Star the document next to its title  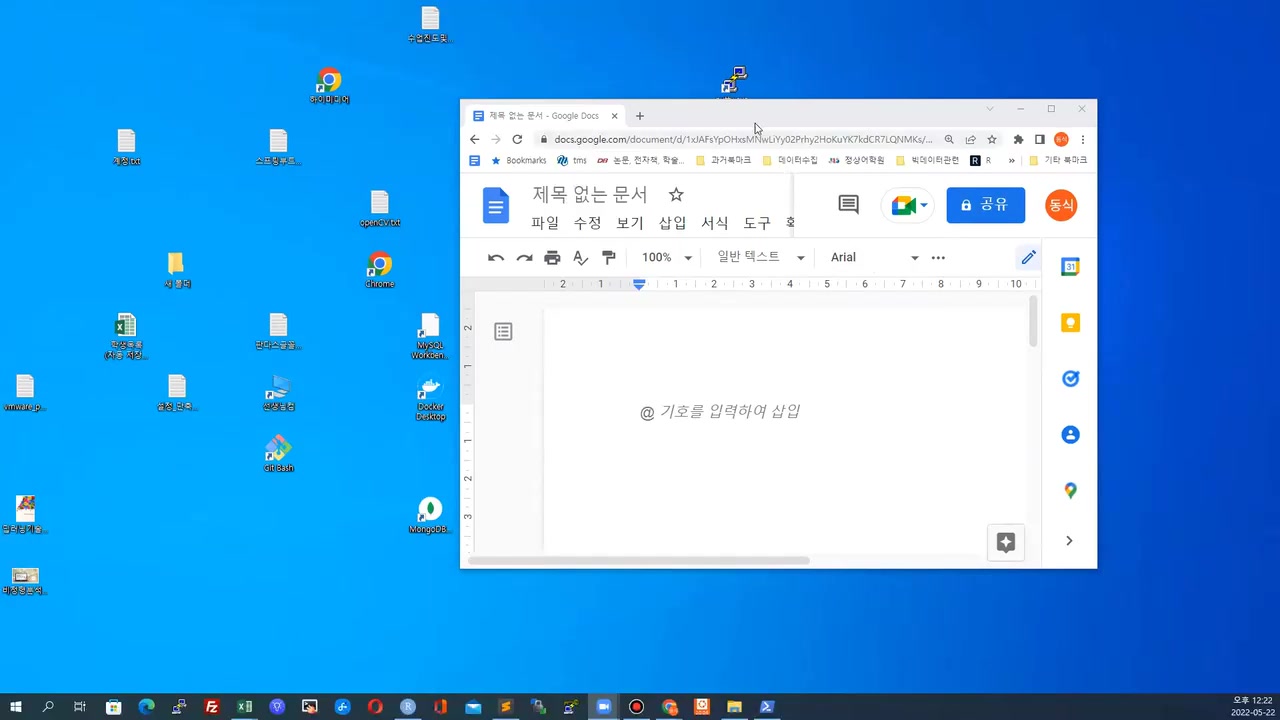[676, 194]
